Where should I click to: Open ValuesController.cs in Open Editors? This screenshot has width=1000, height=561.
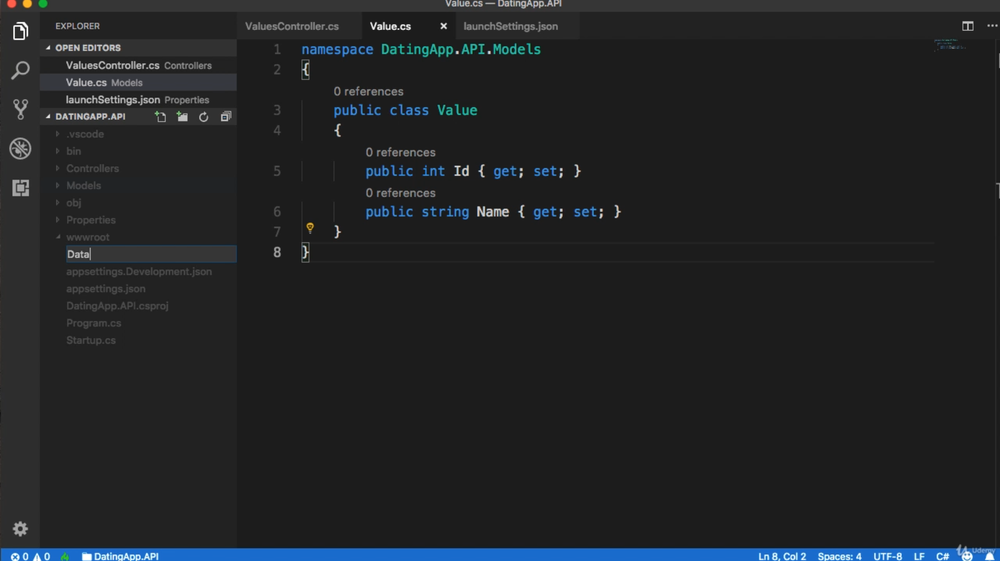pos(138,65)
